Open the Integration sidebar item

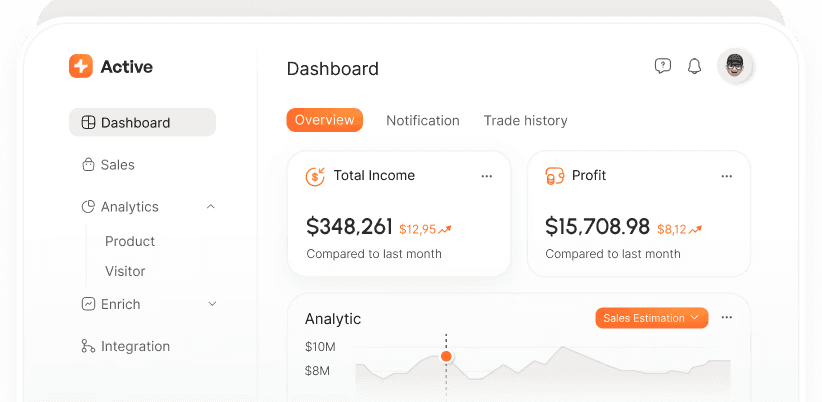pos(135,346)
